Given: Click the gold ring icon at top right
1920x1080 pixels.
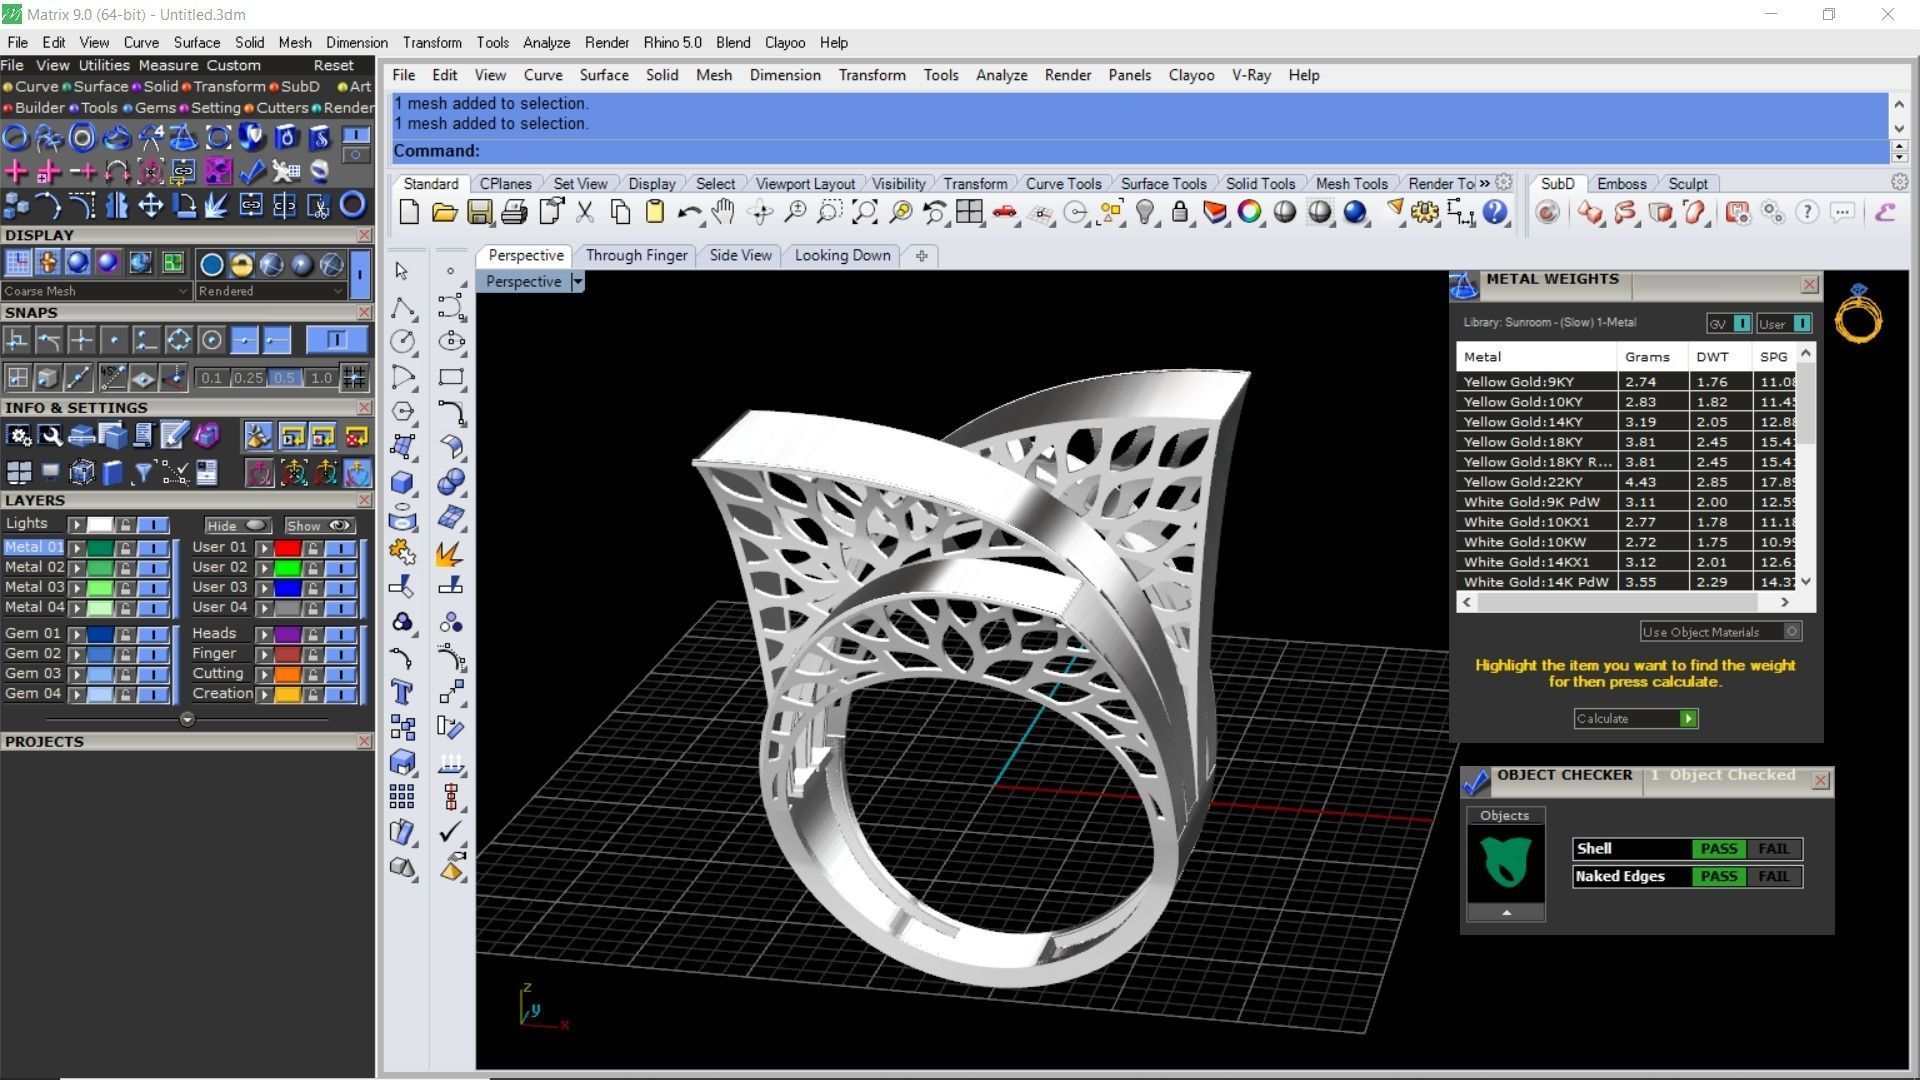Looking at the screenshot, I should coord(1858,314).
